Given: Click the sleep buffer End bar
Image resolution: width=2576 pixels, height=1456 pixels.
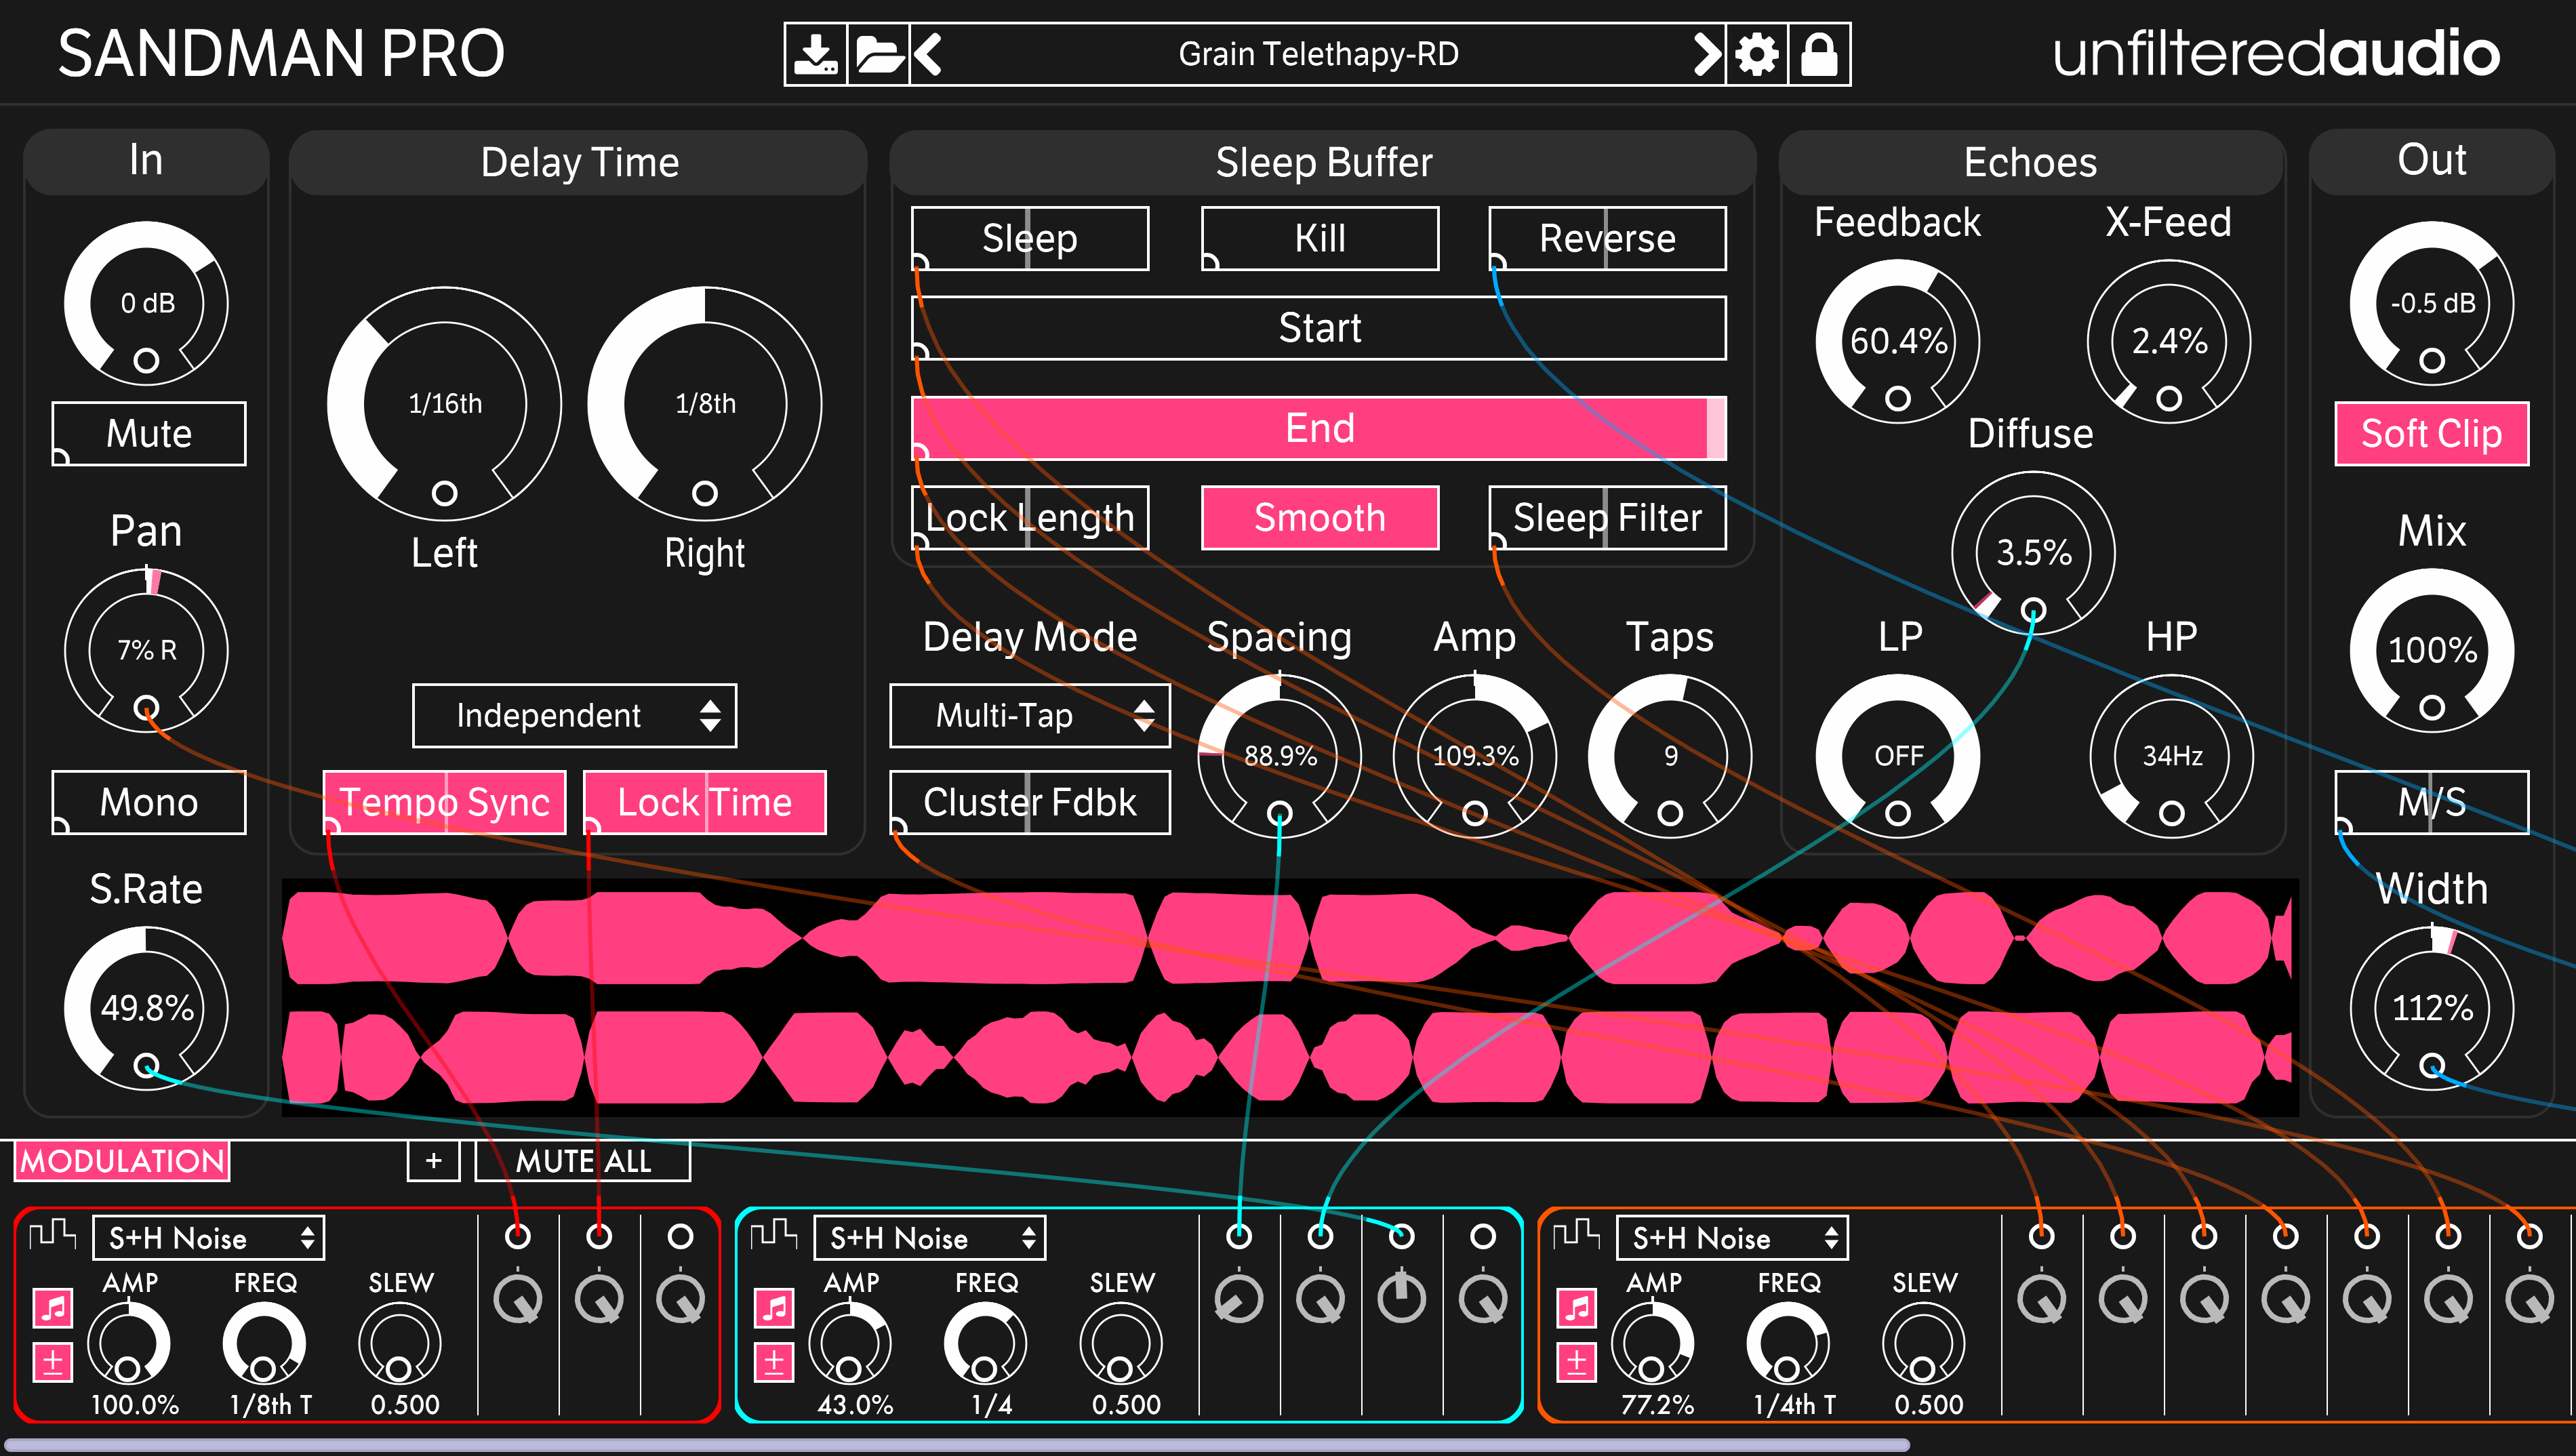Looking at the screenshot, I should [x=1319, y=428].
